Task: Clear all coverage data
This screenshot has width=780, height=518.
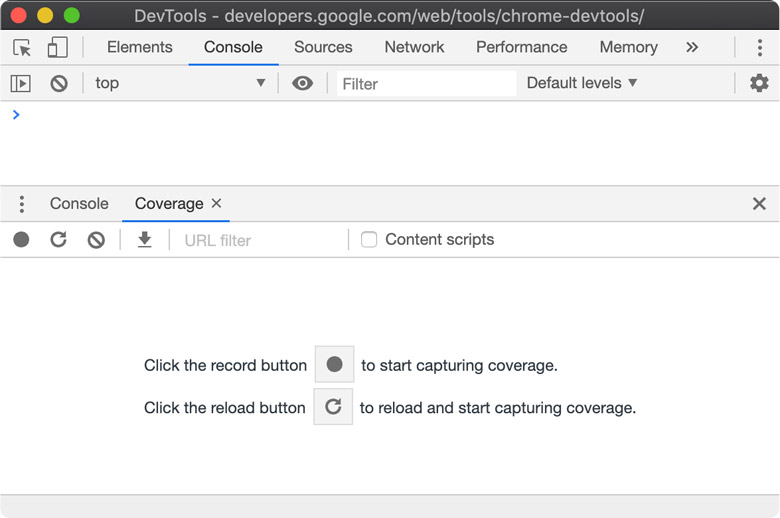Action: 96,240
